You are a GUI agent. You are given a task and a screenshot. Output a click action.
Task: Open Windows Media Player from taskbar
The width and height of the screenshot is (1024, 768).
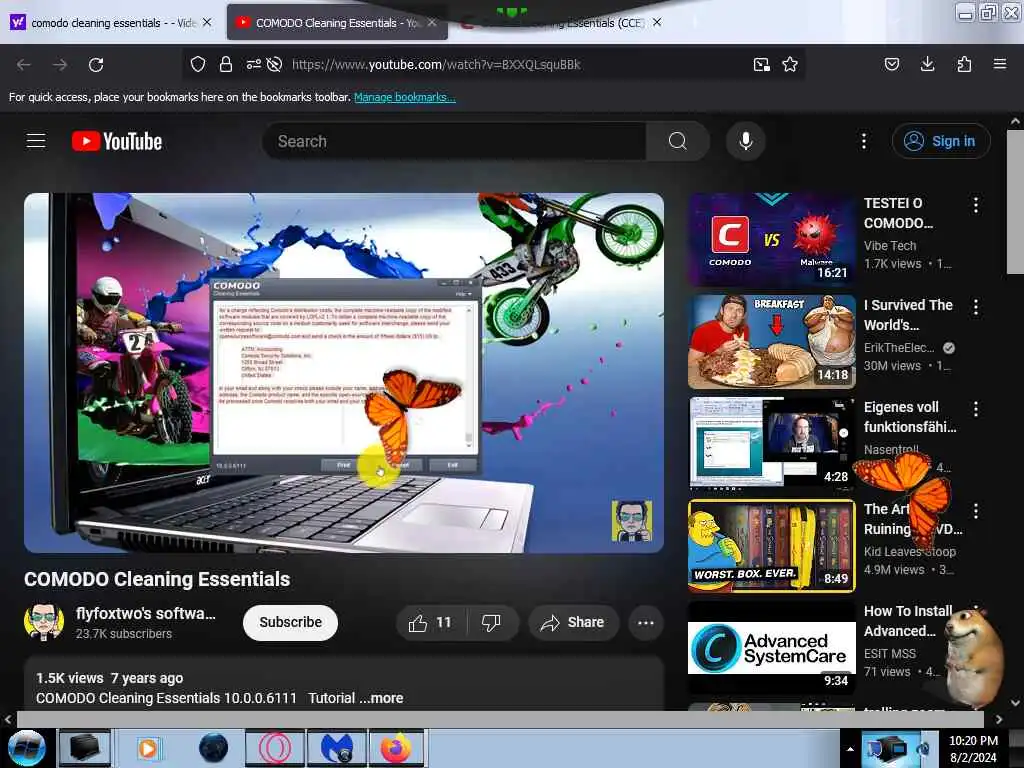[148, 748]
